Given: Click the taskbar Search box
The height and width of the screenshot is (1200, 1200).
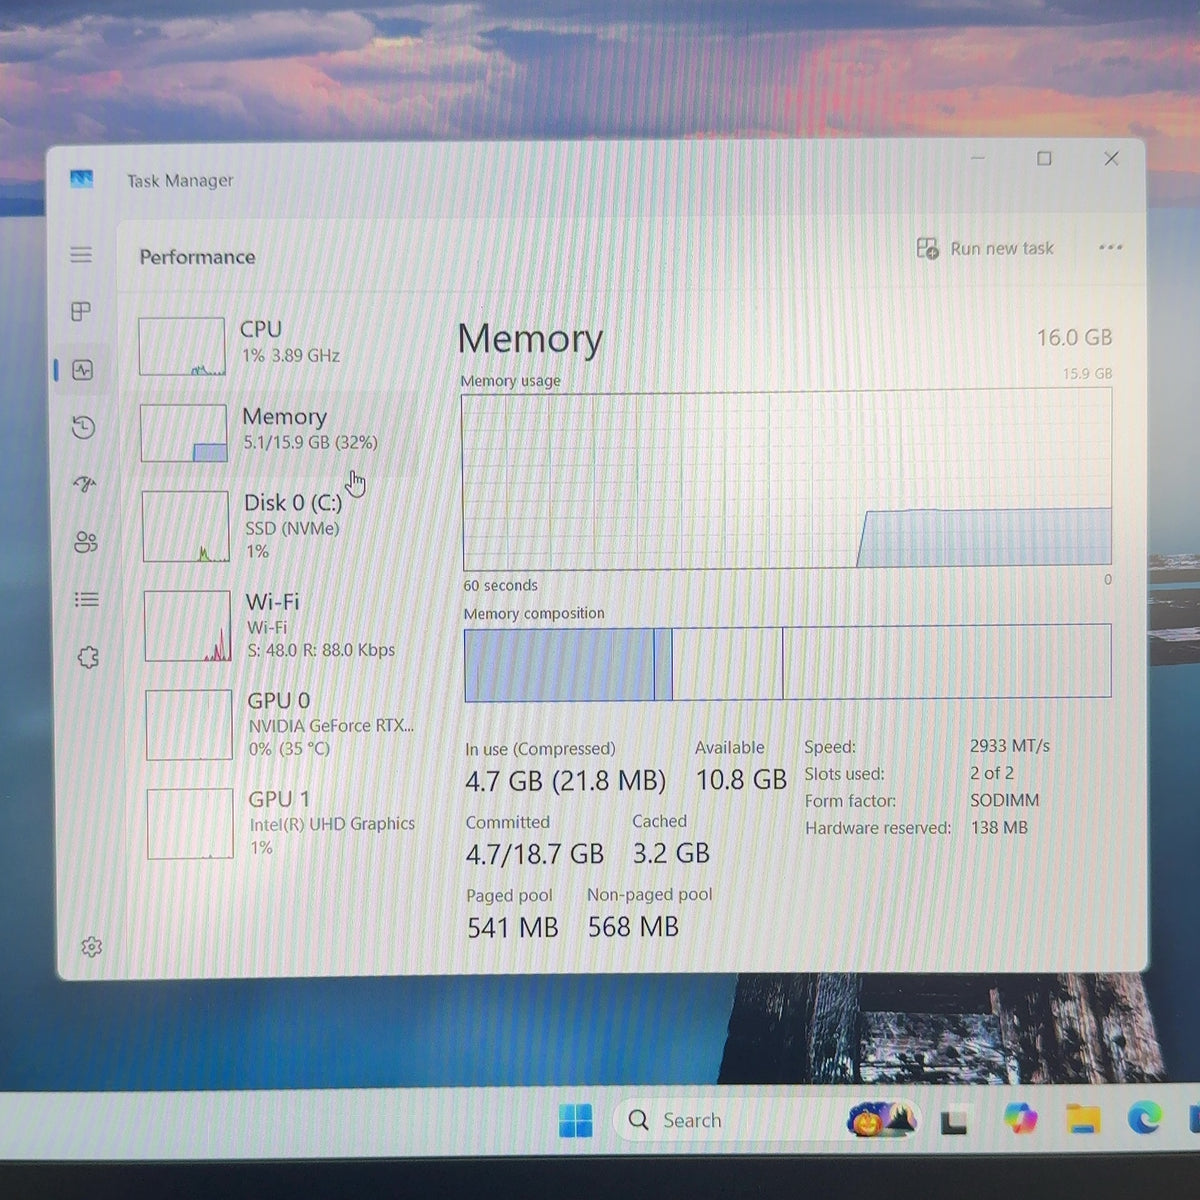Looking at the screenshot, I should click(728, 1120).
